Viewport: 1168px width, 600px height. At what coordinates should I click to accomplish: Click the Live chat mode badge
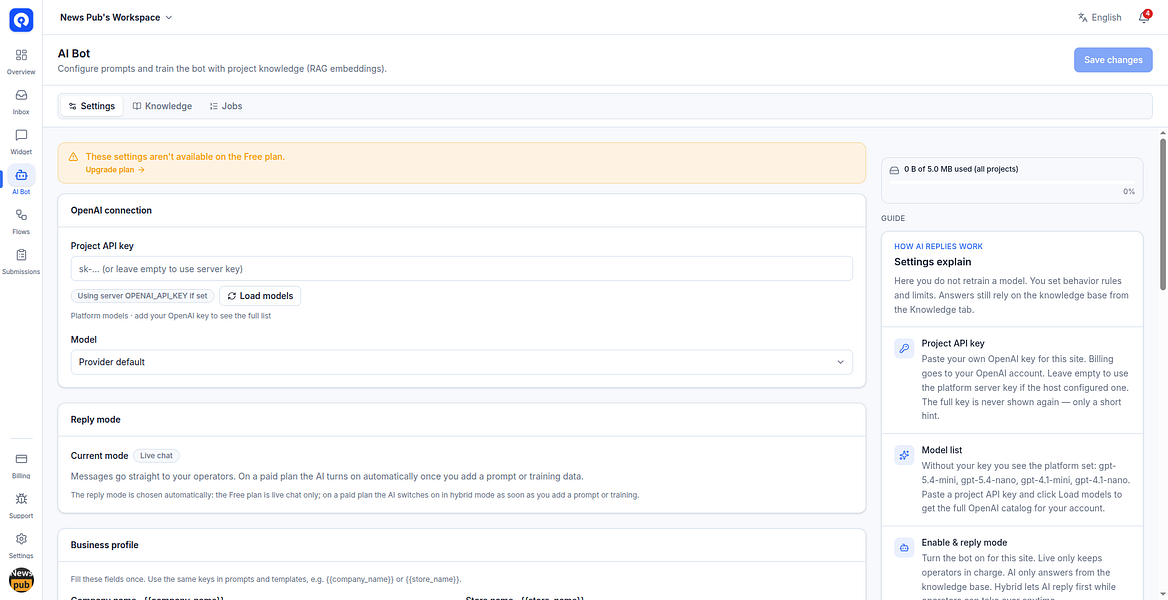[156, 455]
